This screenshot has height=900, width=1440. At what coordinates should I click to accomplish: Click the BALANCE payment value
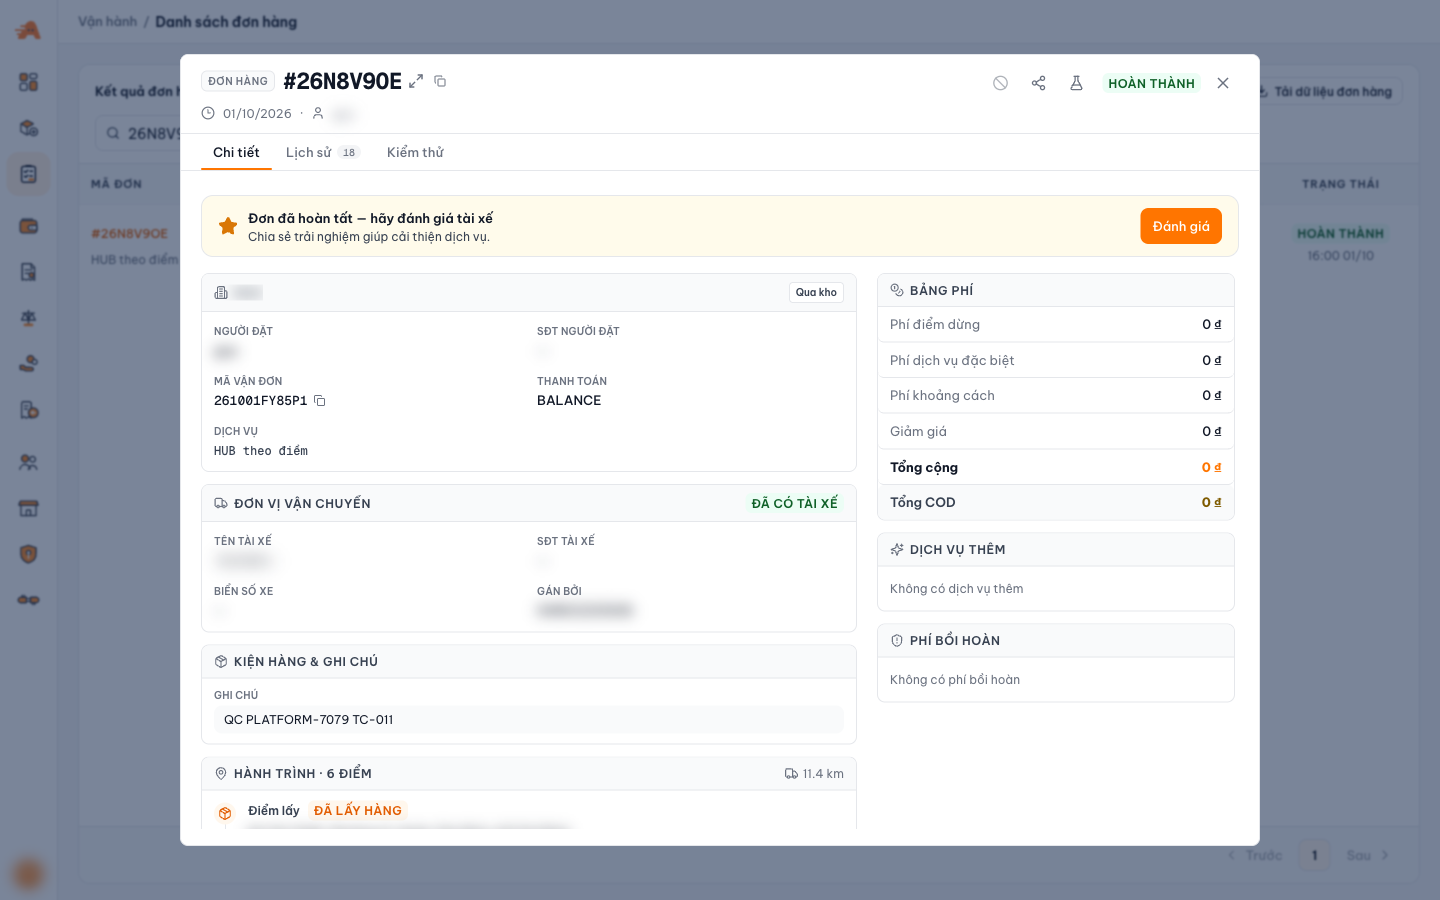569,401
